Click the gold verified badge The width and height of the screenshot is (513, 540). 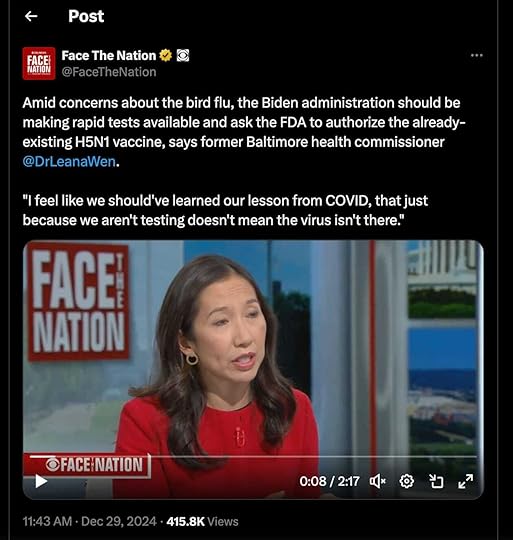click(166, 55)
